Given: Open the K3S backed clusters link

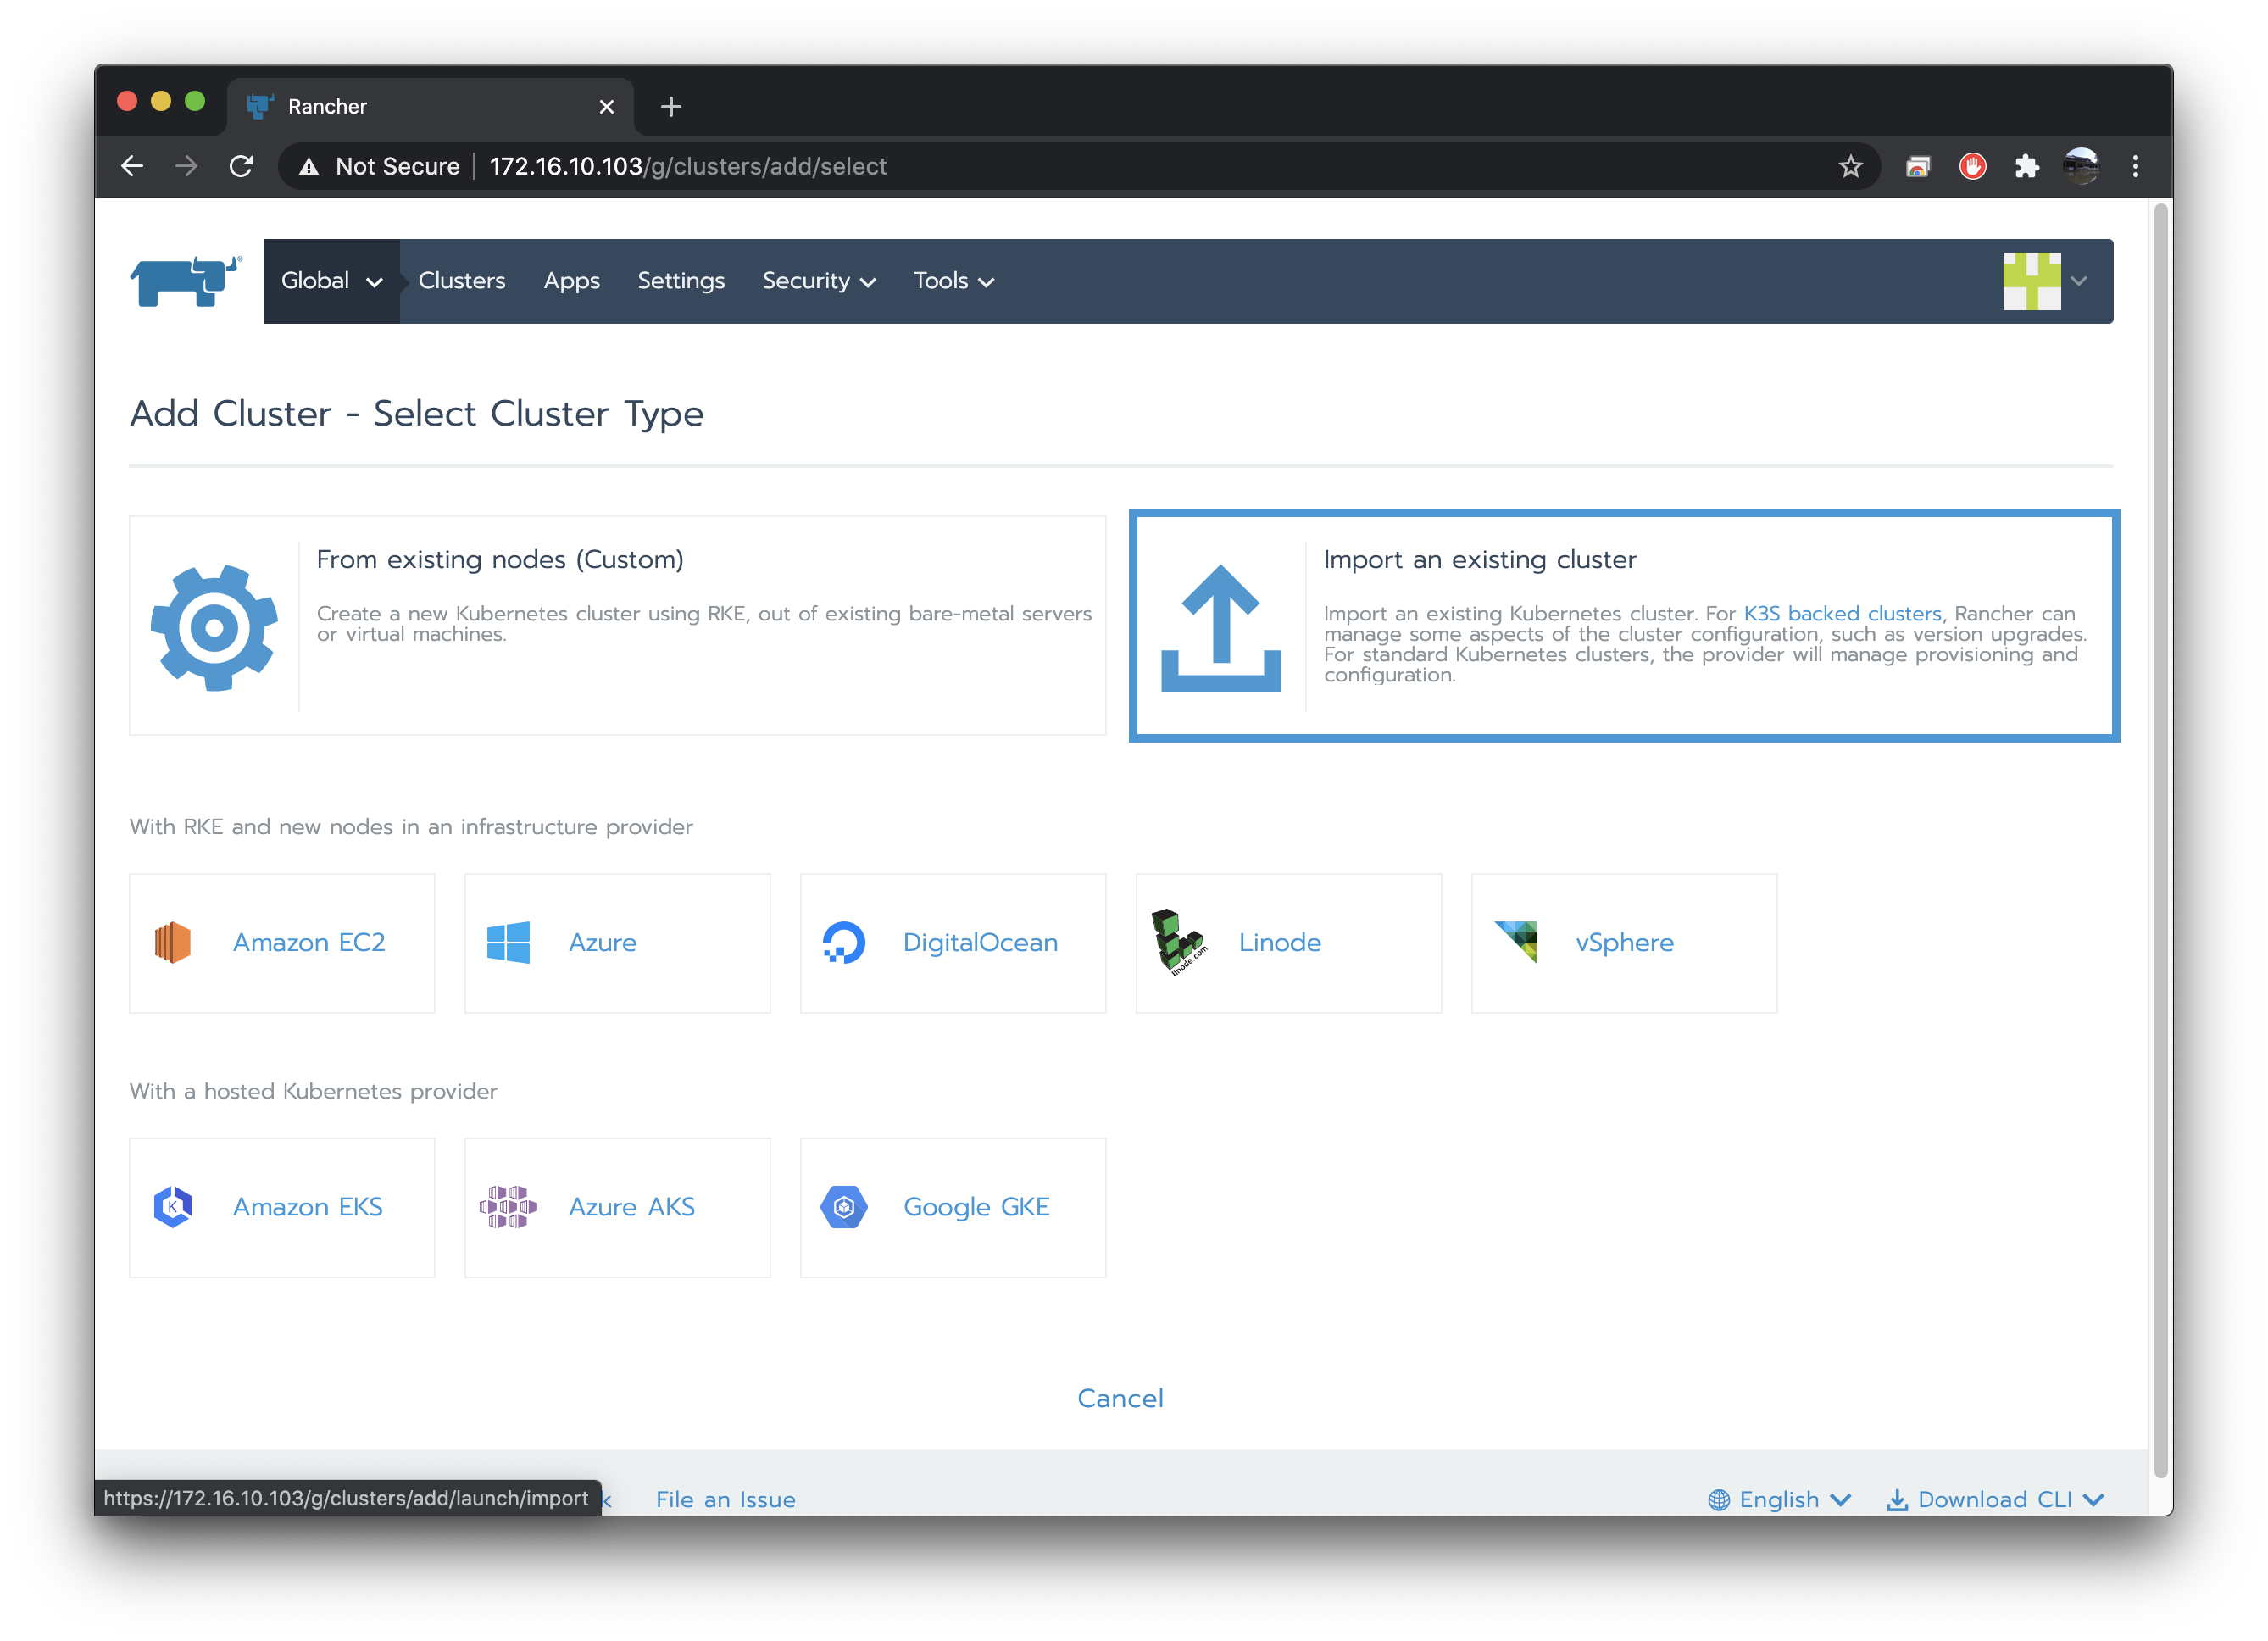Looking at the screenshot, I should [x=1842, y=613].
